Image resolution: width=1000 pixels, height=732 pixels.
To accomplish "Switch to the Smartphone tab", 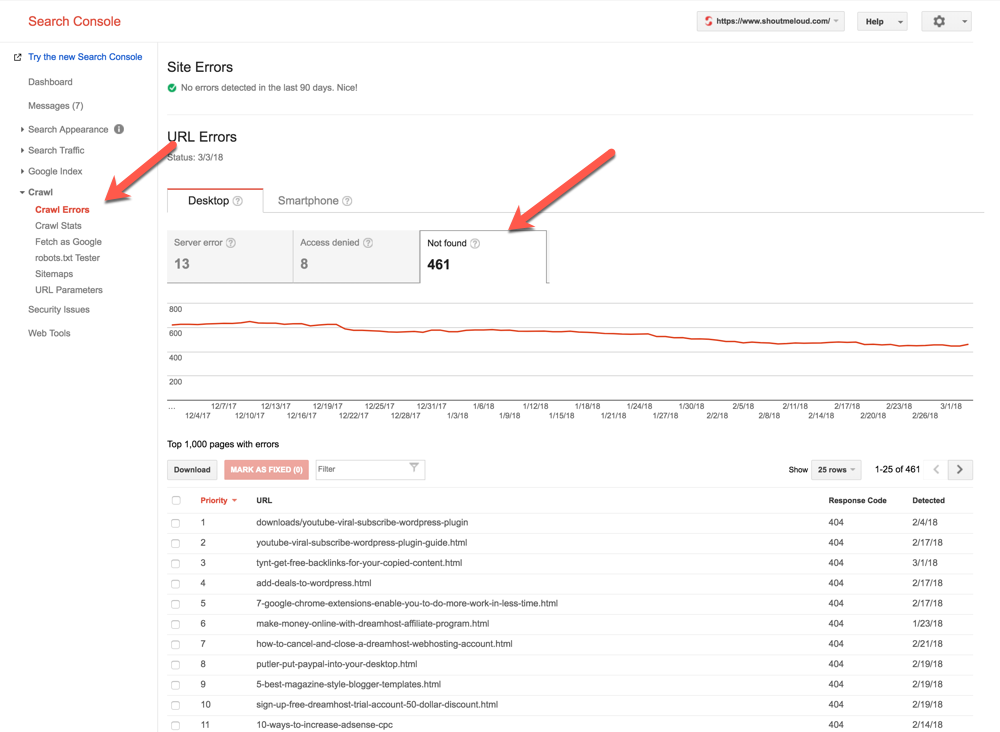I will tap(308, 201).
